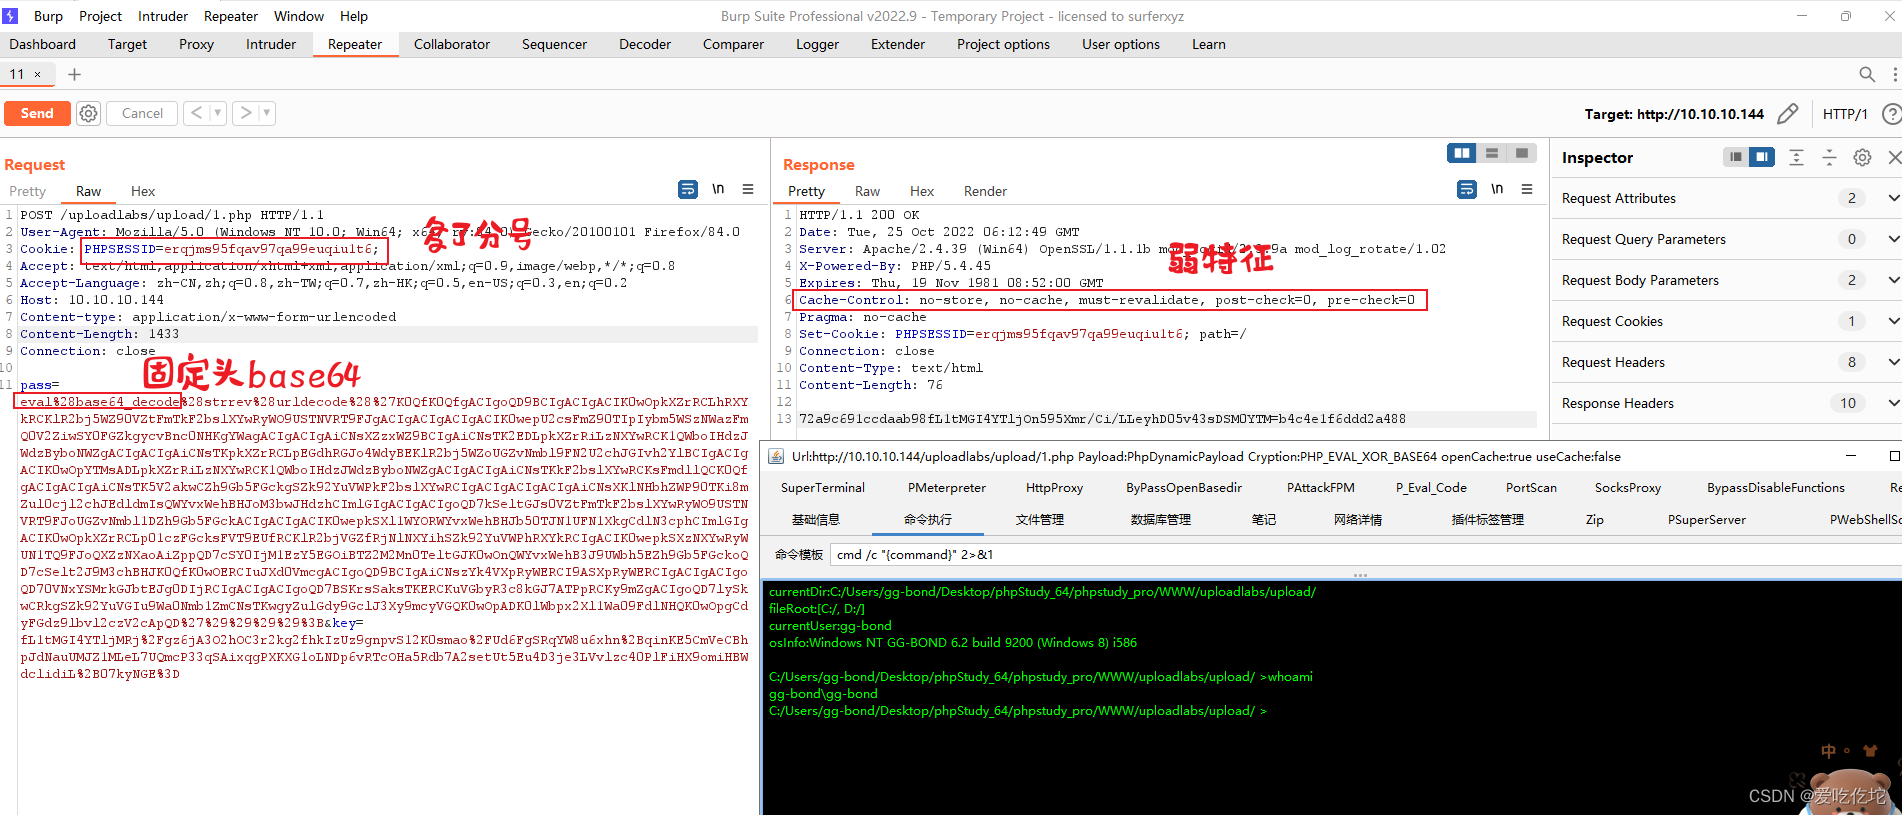Expand Response Headers section
This screenshot has height=815, width=1902.
(1893, 403)
